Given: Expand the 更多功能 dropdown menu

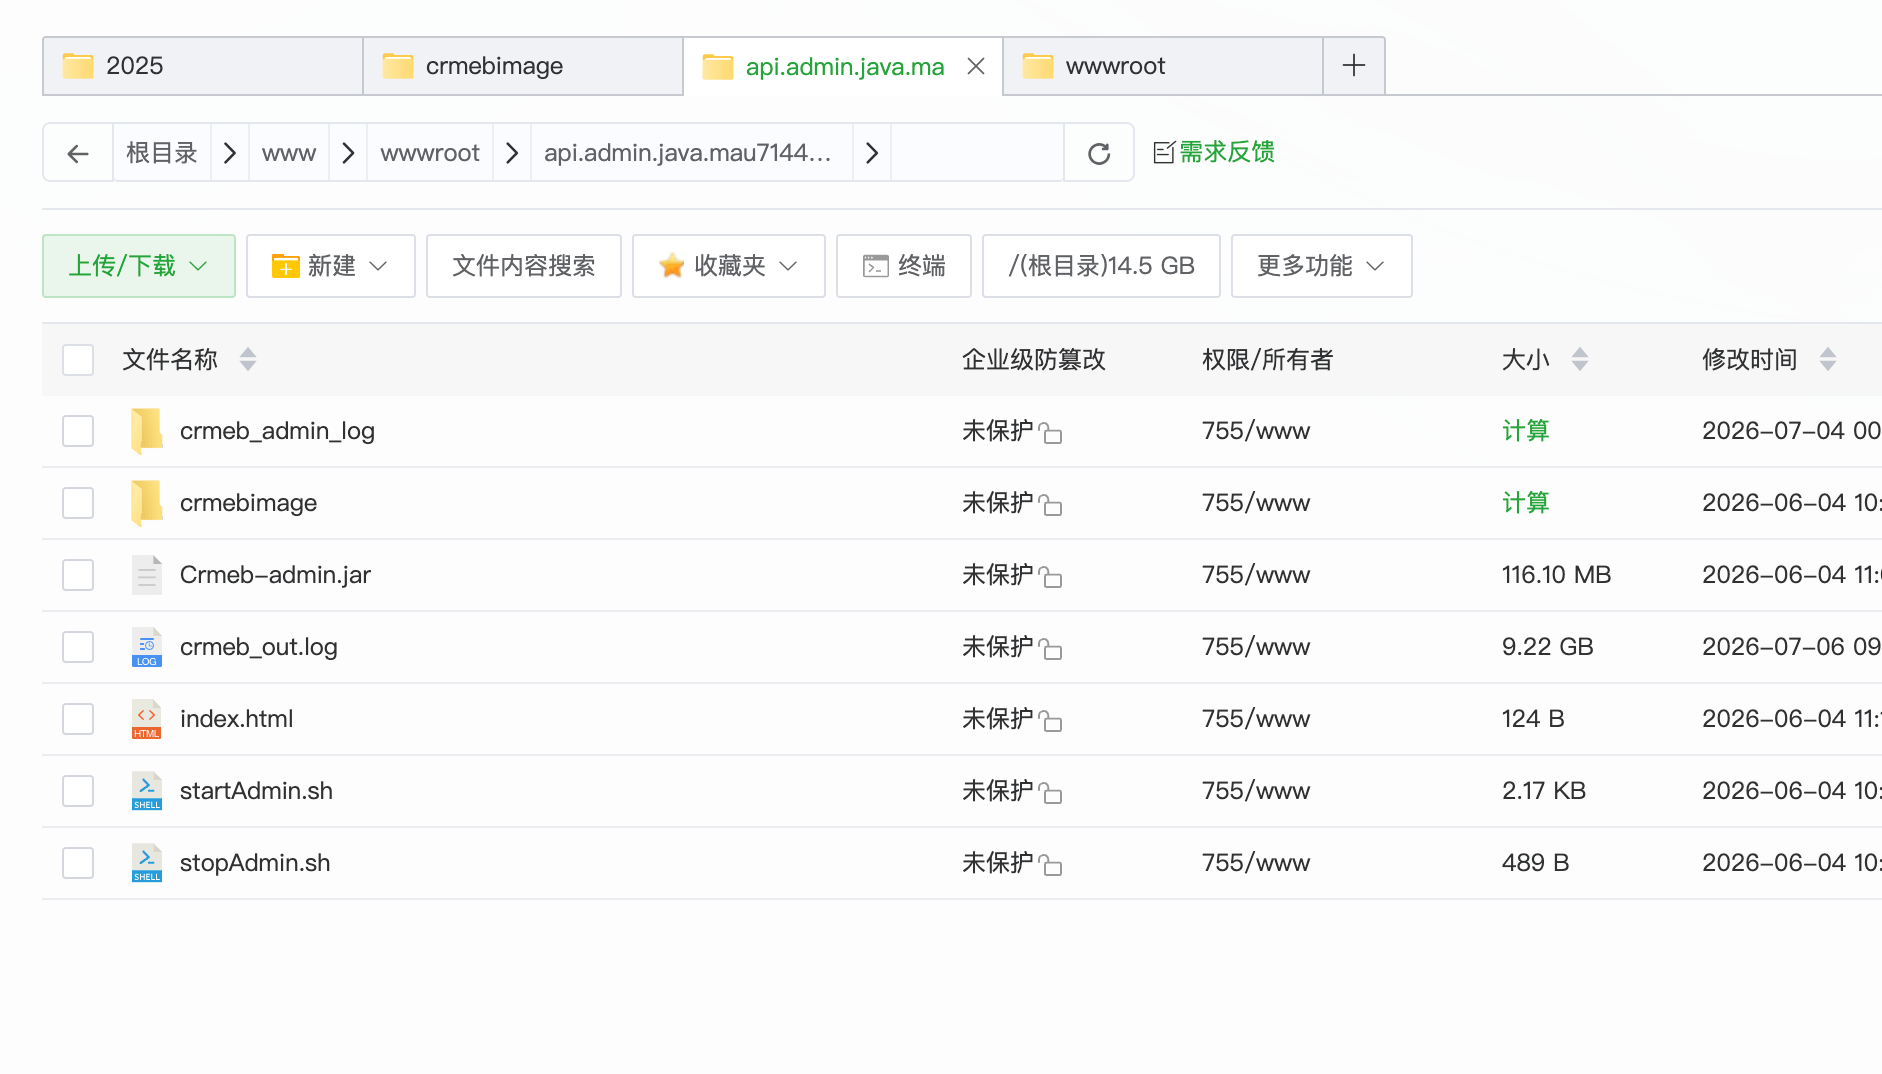Looking at the screenshot, I should pyautogui.click(x=1322, y=266).
